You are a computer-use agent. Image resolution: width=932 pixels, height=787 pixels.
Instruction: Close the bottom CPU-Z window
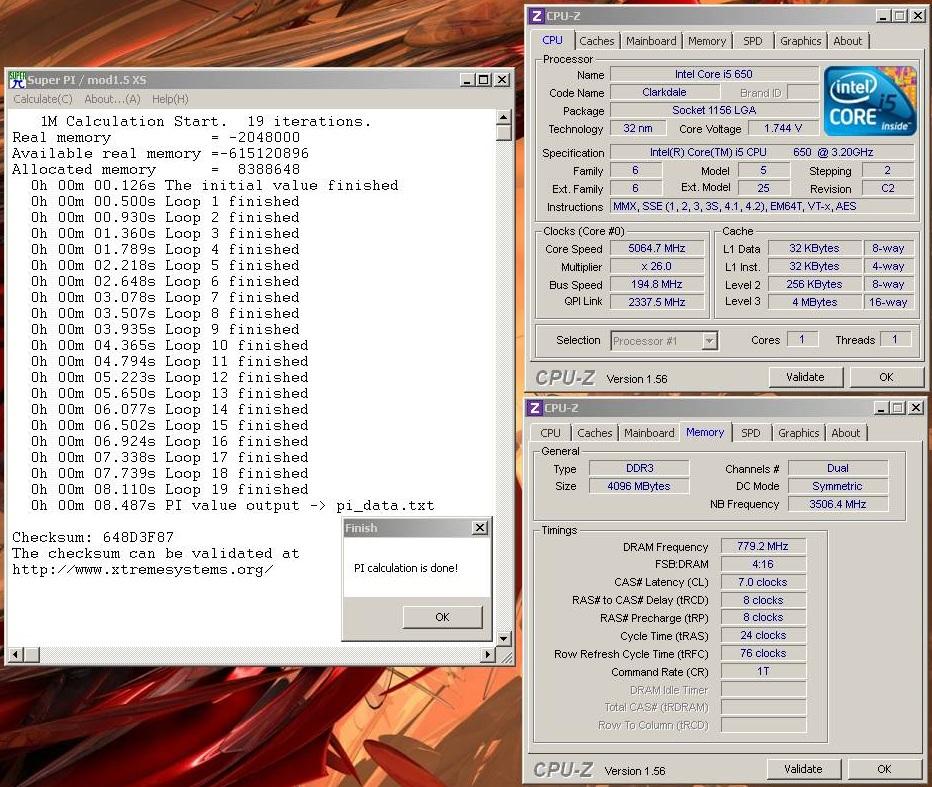tap(915, 408)
